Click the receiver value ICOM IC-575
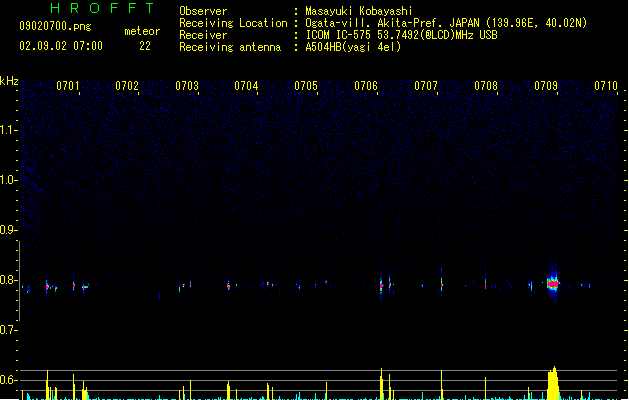This screenshot has width=629, height=400. [339, 35]
